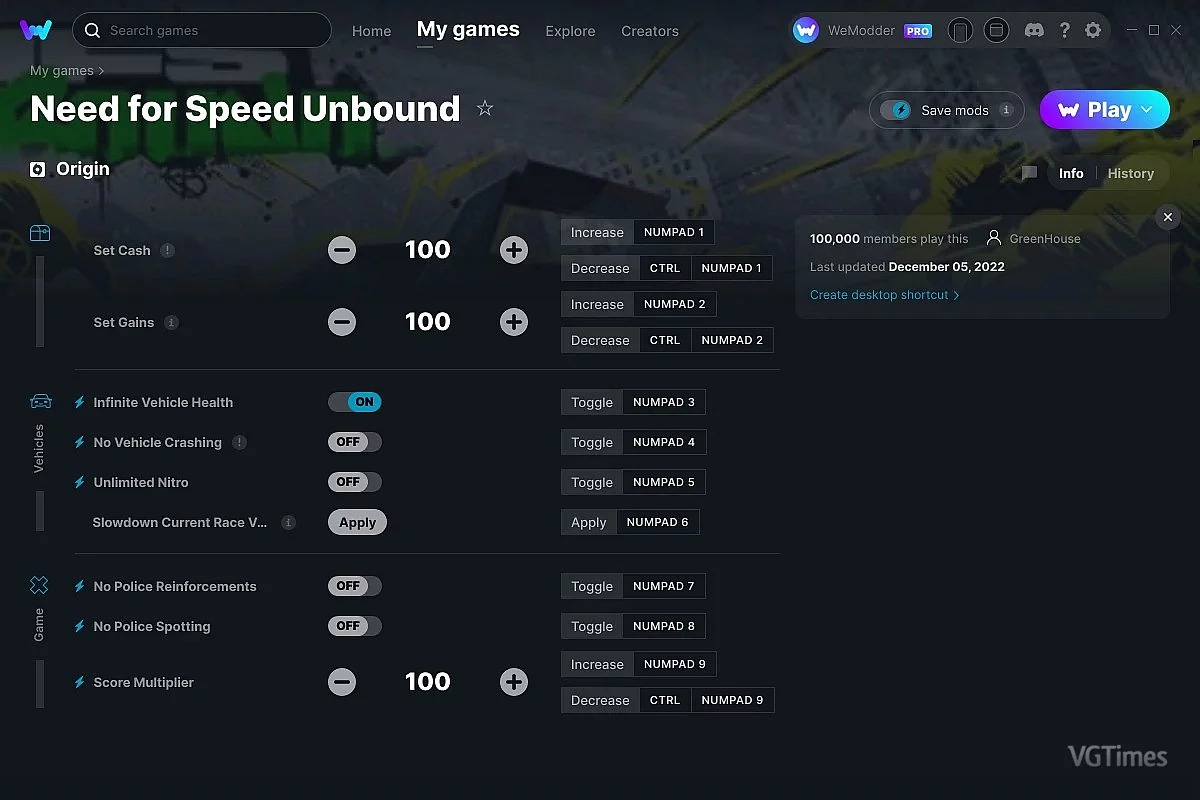Open settings gear icon
This screenshot has width=1200, height=800.
[1093, 31]
